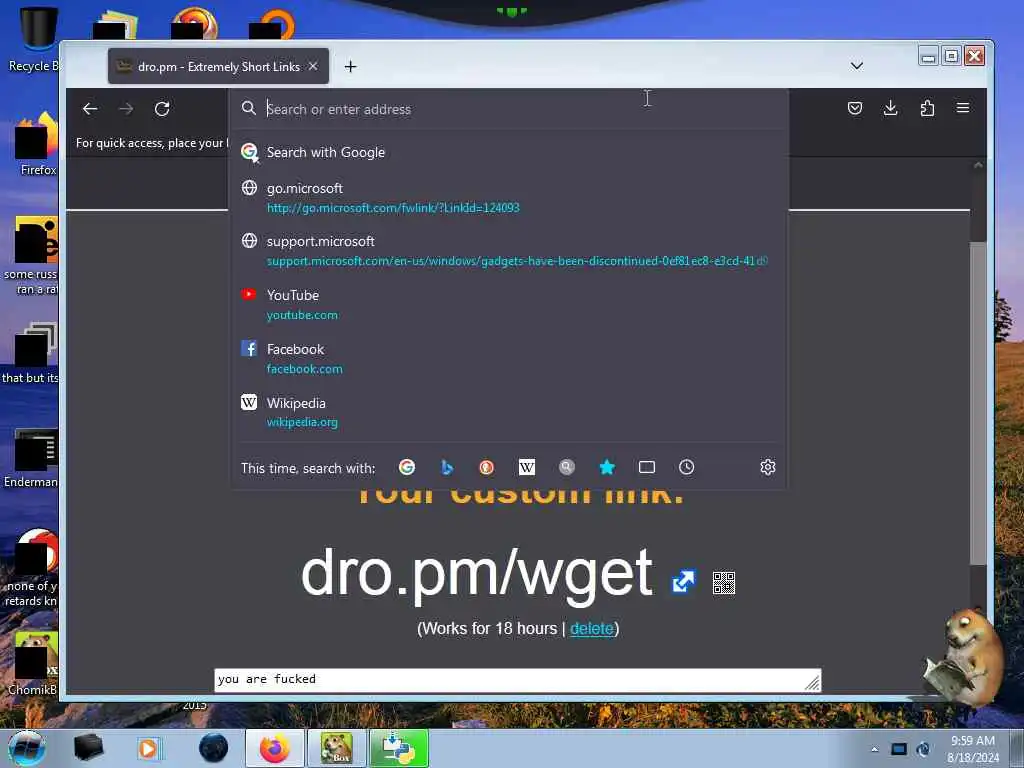Open the dro.pm/wget link icon

[684, 581]
